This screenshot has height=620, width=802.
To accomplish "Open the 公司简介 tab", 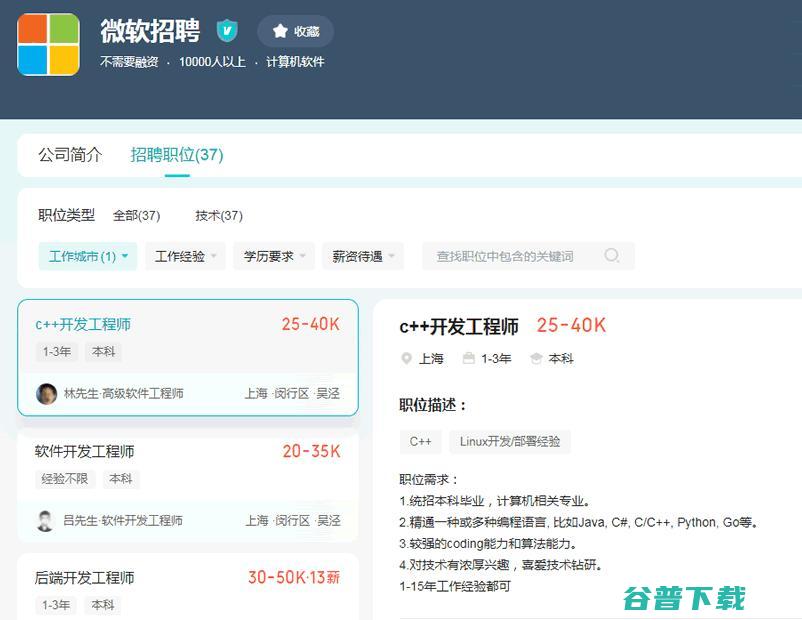I will [x=70, y=154].
